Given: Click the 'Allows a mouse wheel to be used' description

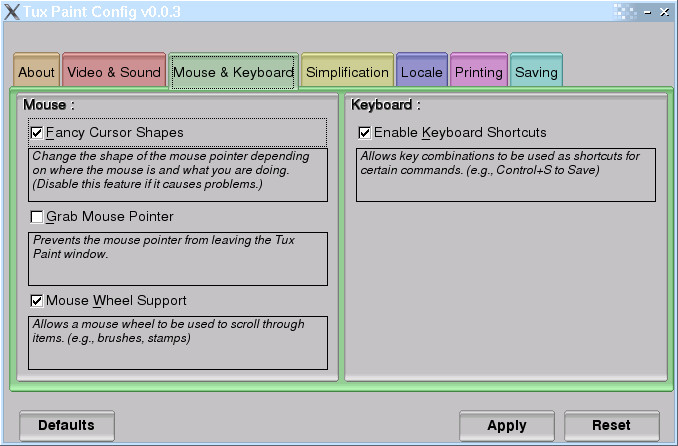Looking at the screenshot, I should point(178,343).
